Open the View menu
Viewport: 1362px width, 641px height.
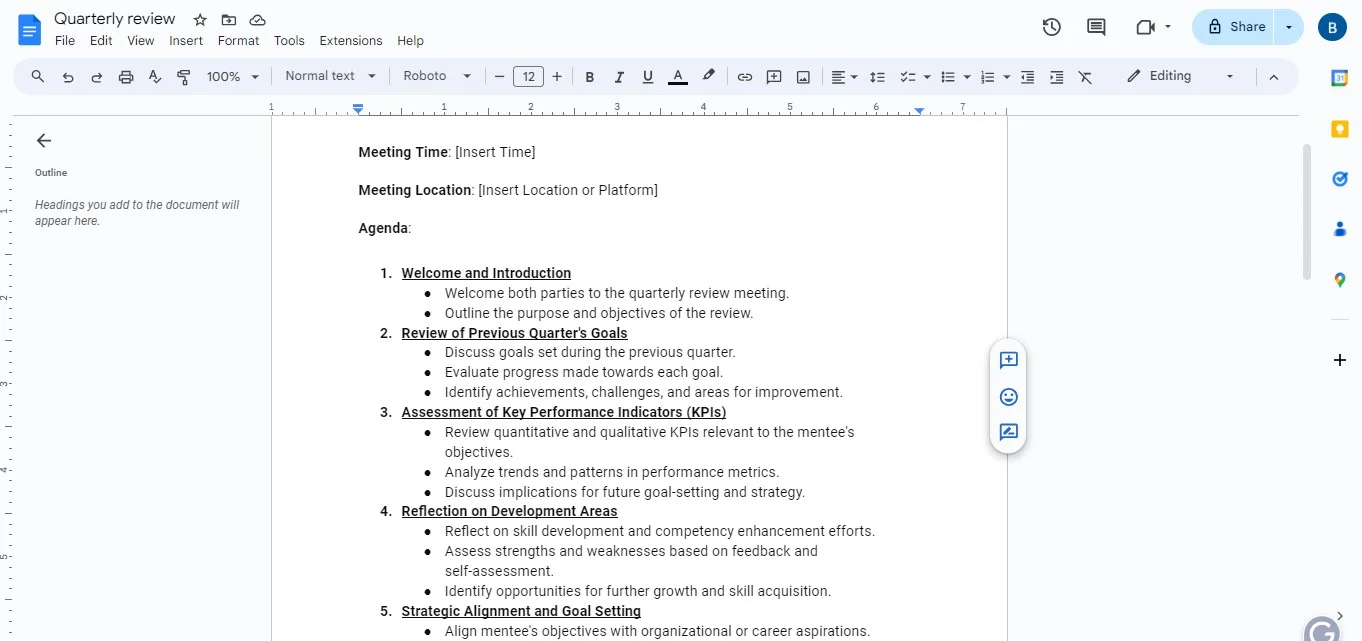141,41
